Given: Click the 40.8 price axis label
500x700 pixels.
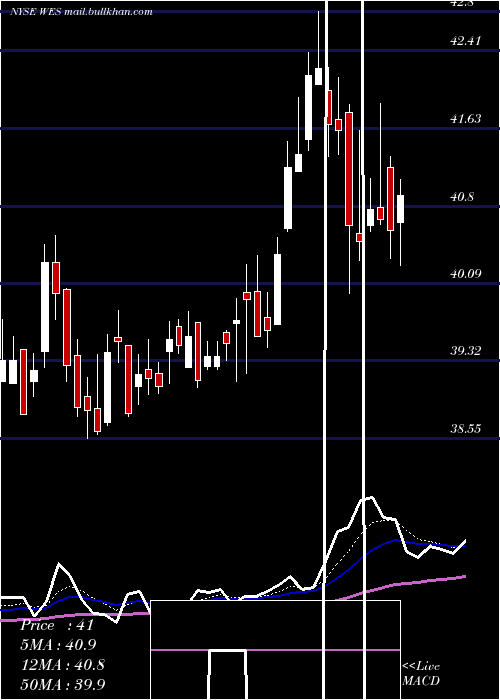Looking at the screenshot, I should point(462,196).
